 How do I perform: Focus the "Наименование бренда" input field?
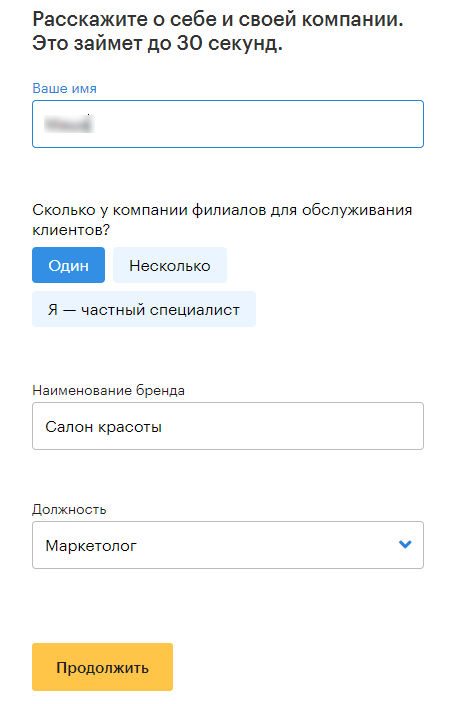pyautogui.click(x=228, y=426)
